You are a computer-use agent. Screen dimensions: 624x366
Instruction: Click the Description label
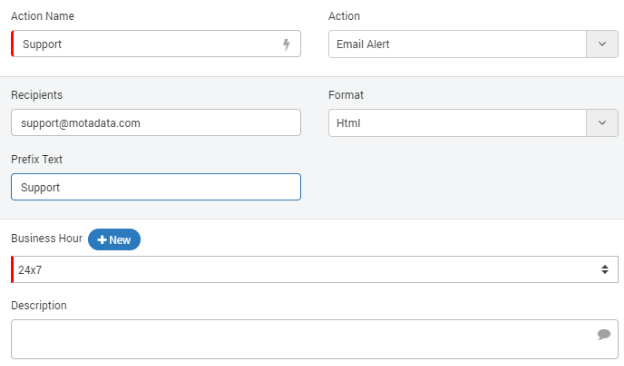(39, 306)
